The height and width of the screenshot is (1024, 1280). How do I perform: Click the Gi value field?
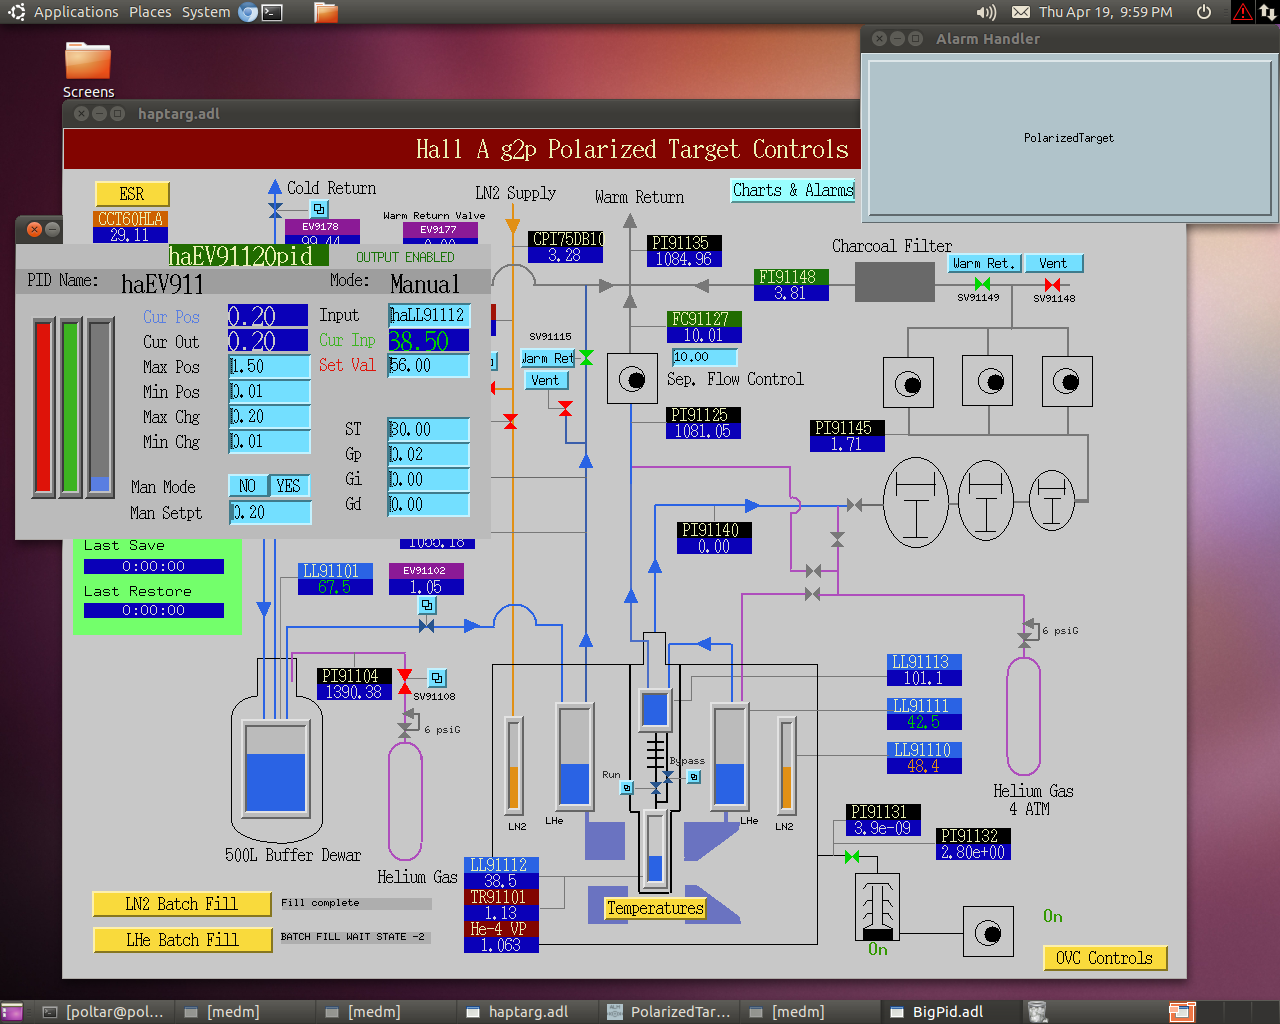[429, 479]
